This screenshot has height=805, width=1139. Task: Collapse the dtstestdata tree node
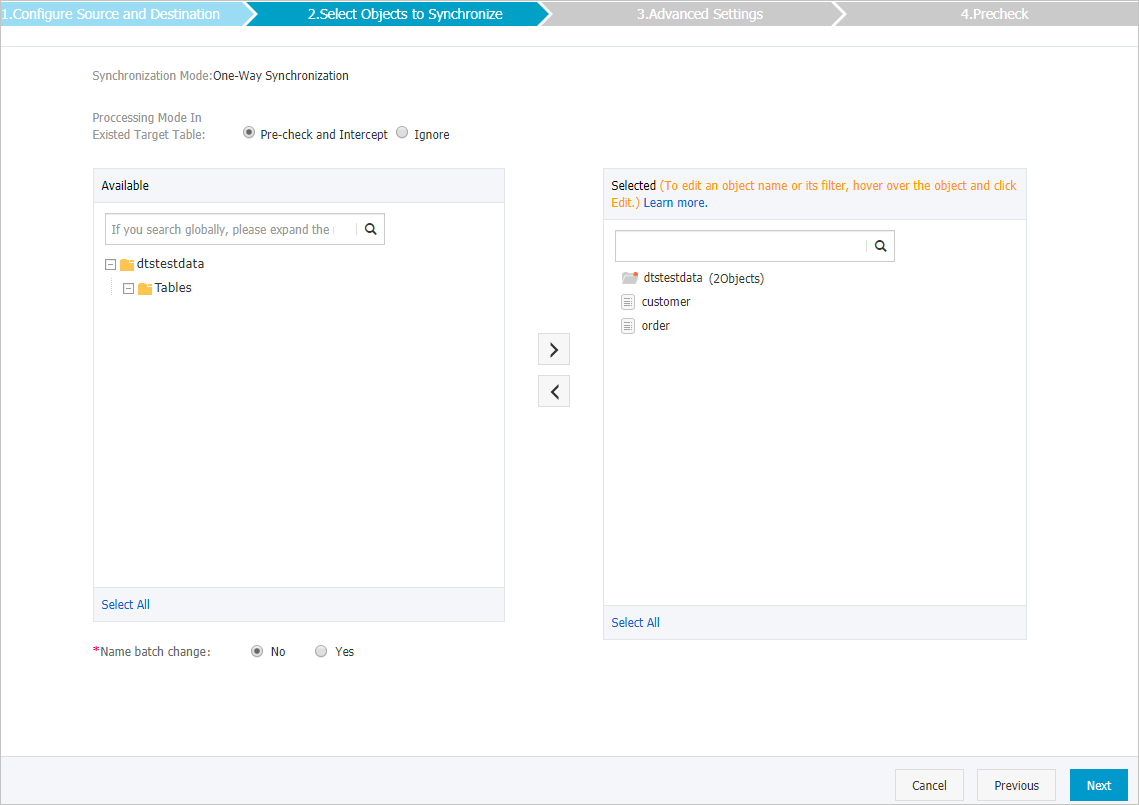110,264
